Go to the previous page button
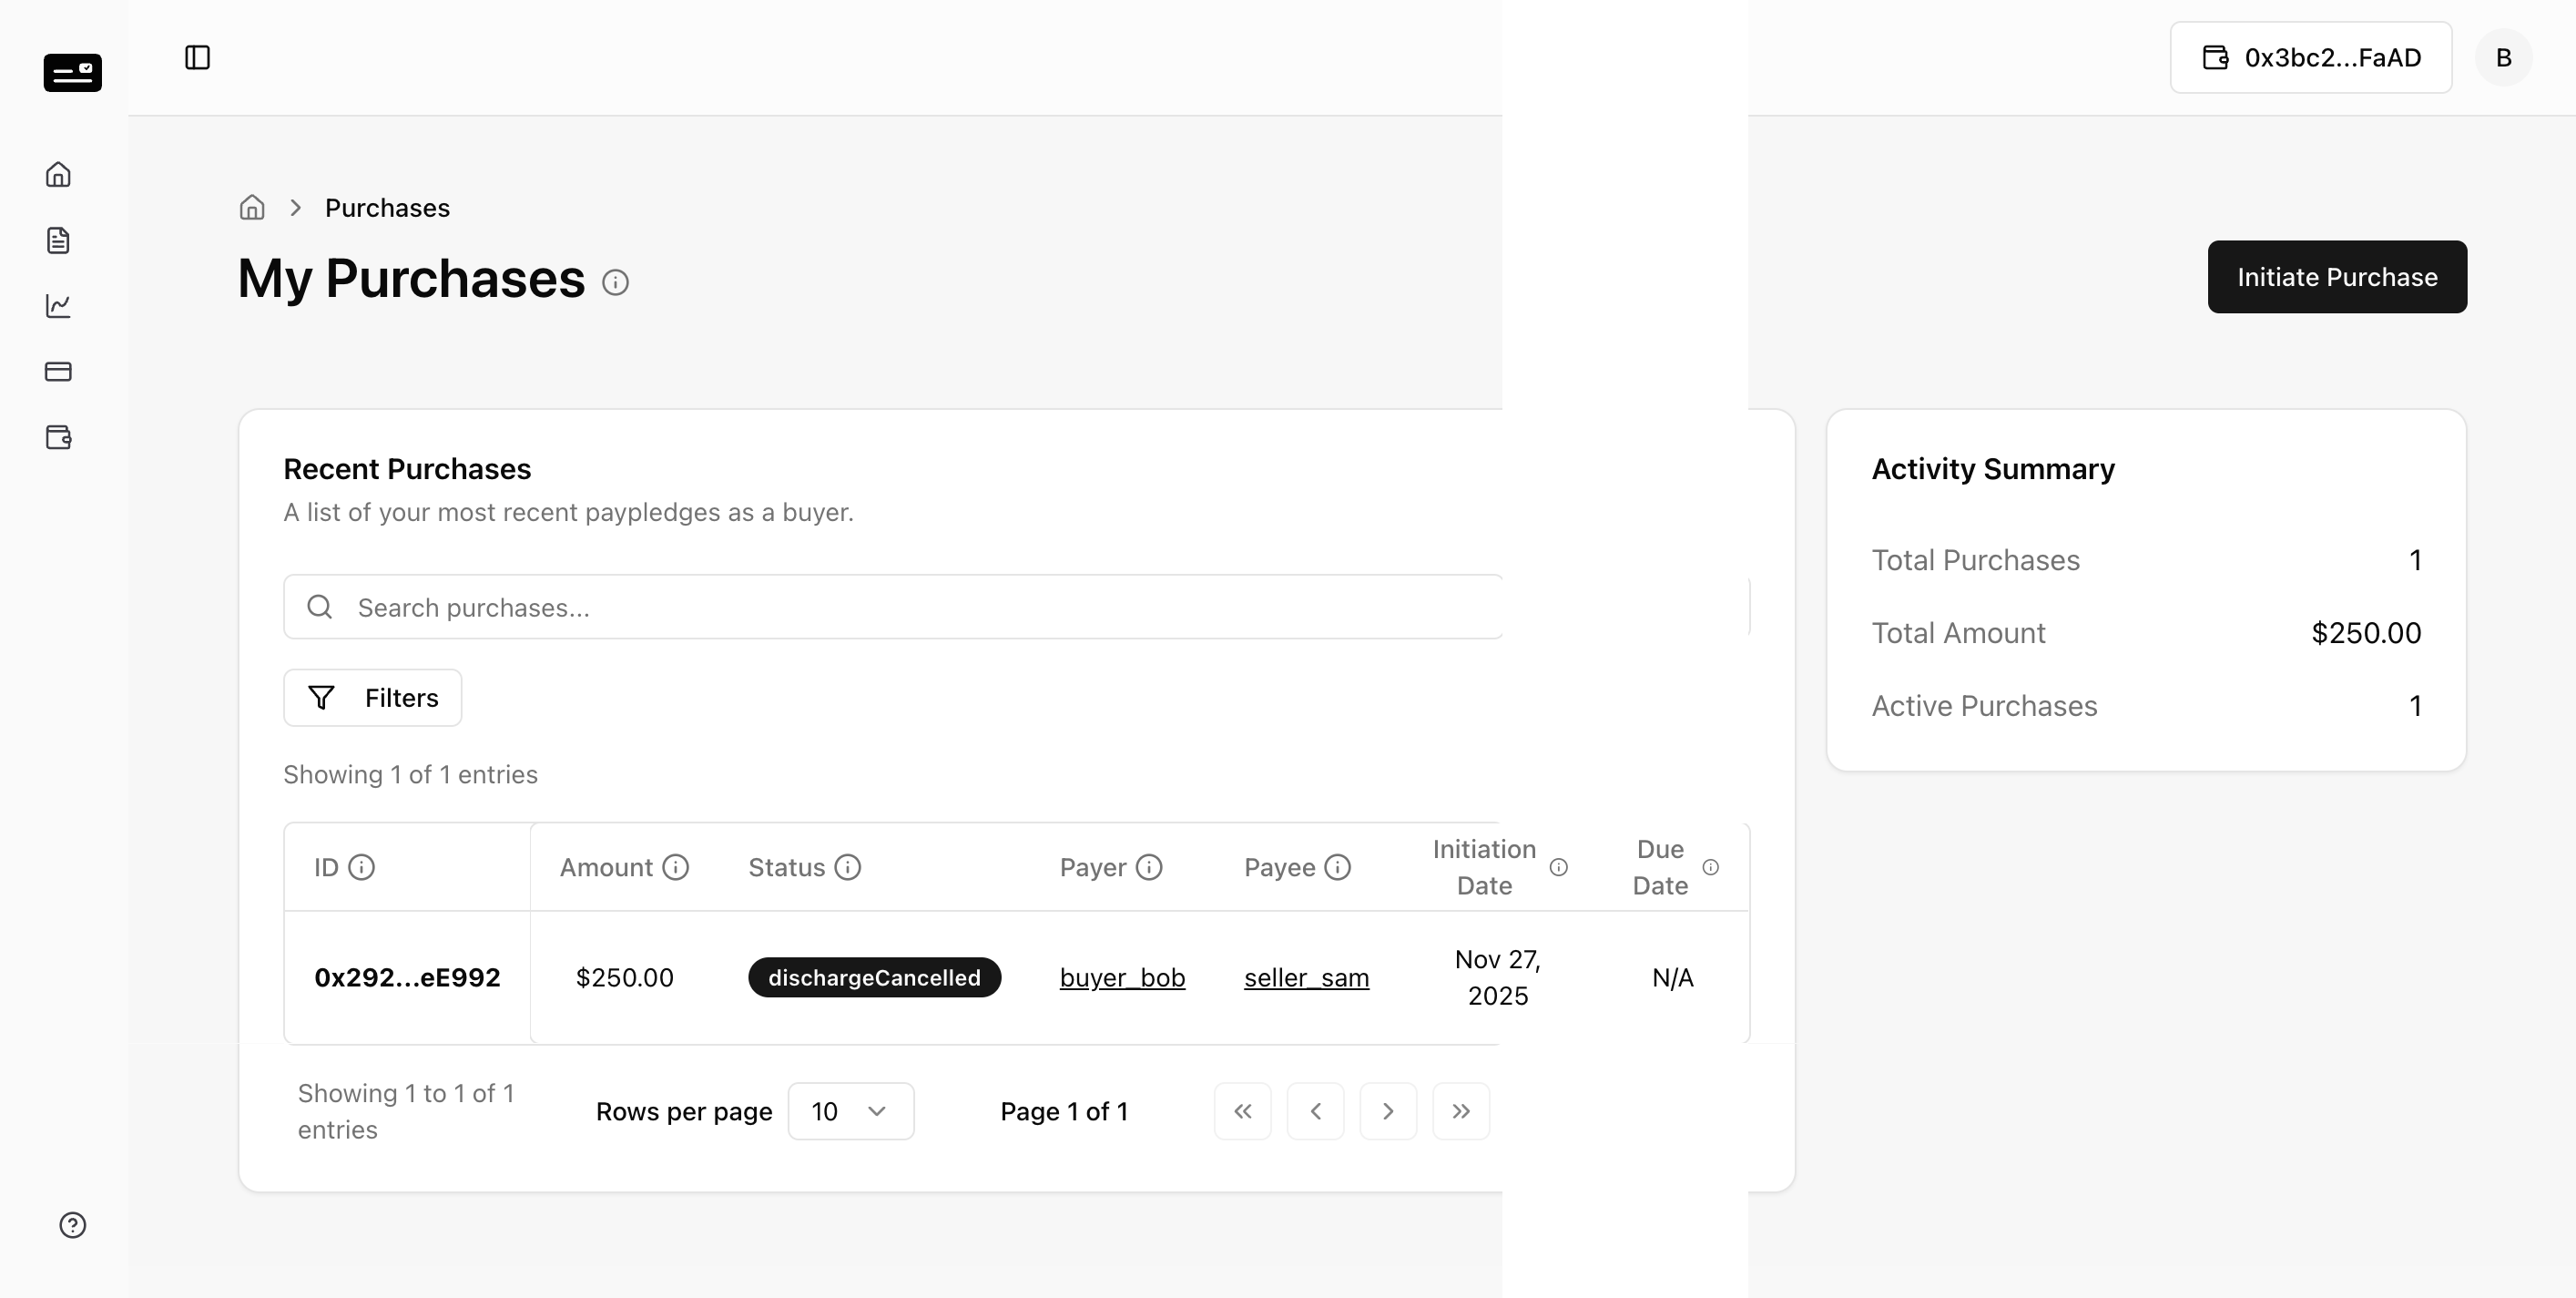 coord(1316,1111)
